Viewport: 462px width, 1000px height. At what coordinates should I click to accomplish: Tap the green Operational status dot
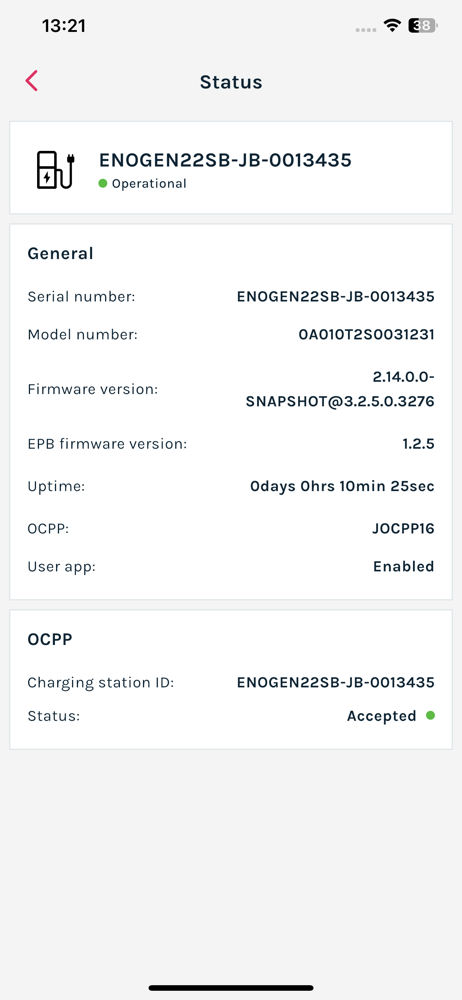click(103, 184)
